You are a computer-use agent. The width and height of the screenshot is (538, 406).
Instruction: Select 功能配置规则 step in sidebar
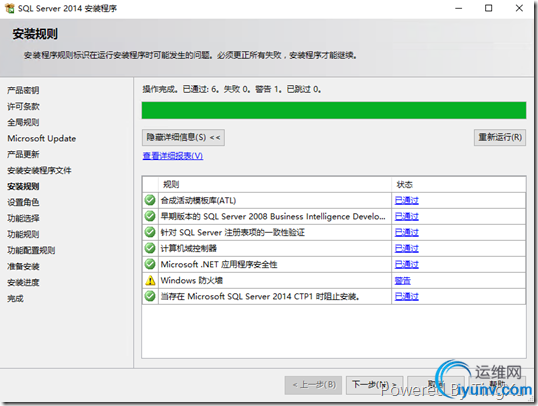(x=31, y=250)
